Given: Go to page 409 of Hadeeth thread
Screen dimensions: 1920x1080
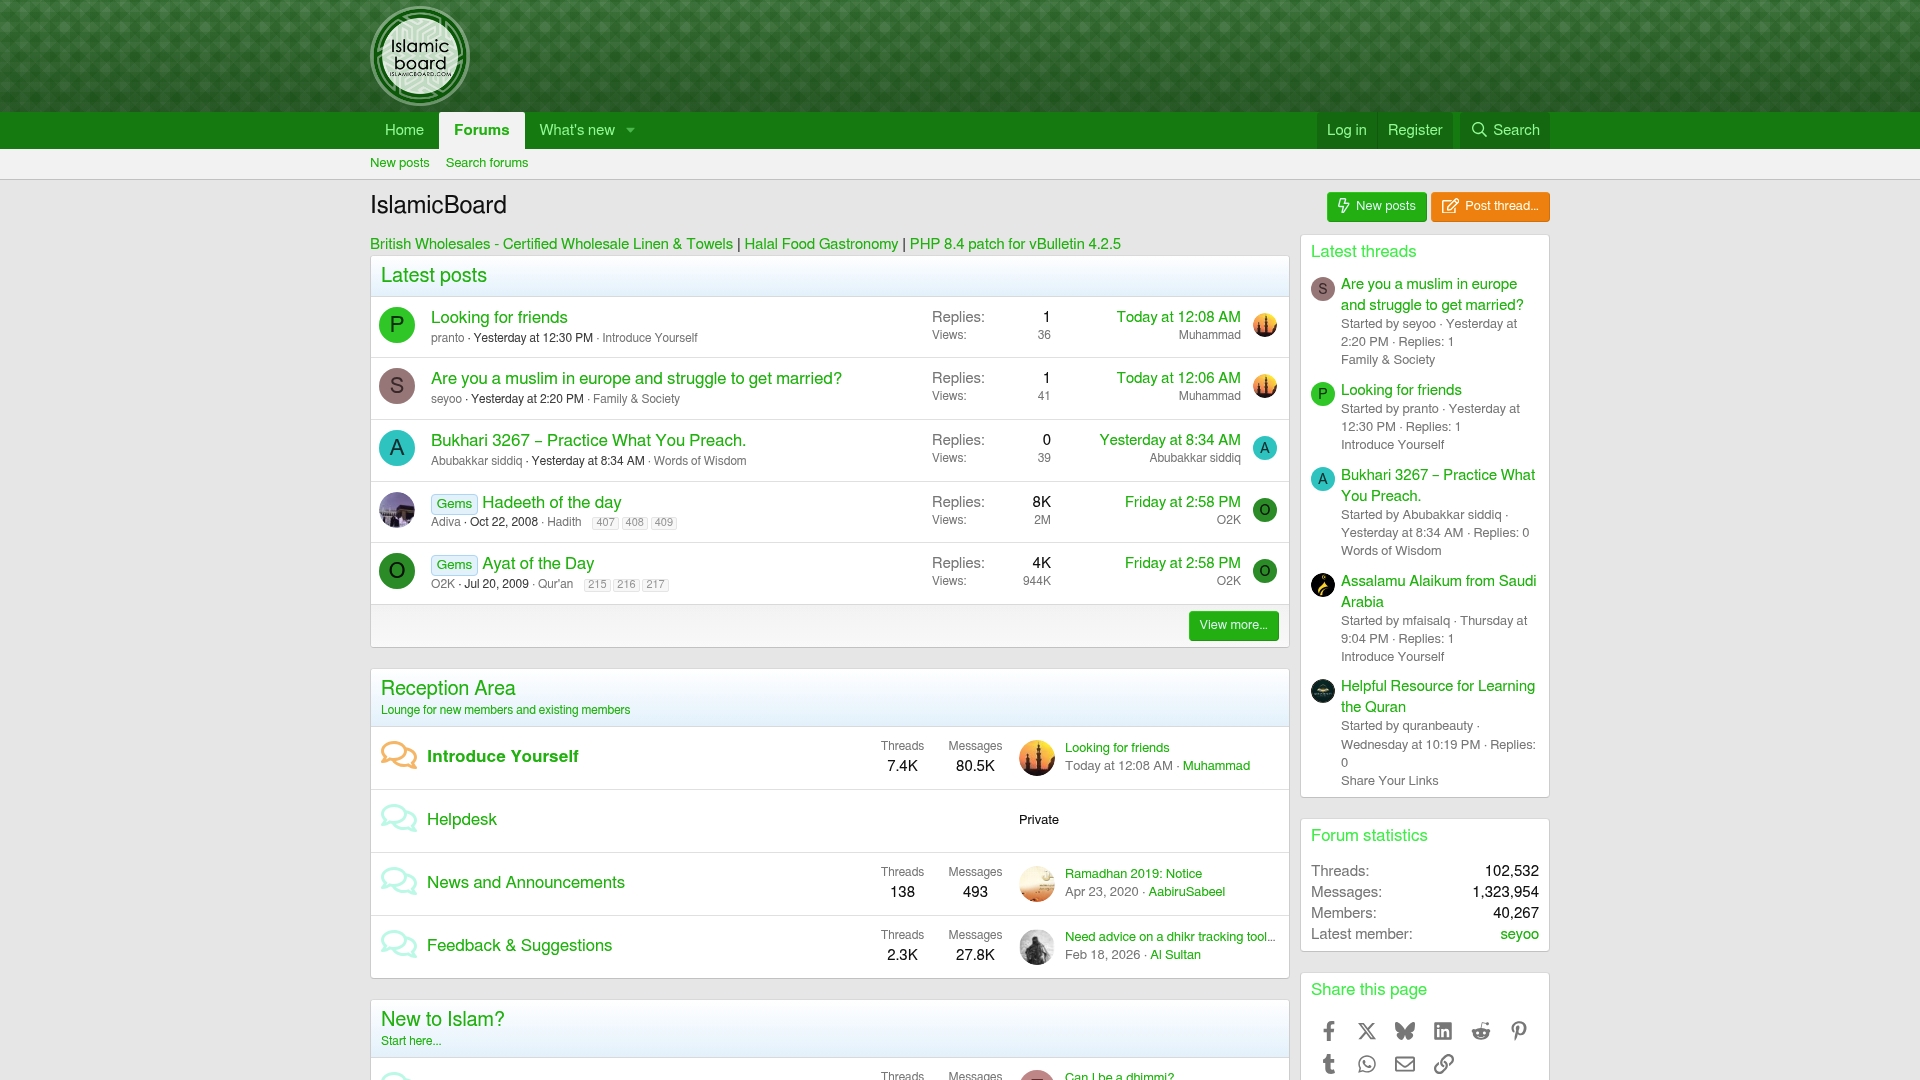Looking at the screenshot, I should coord(663,523).
